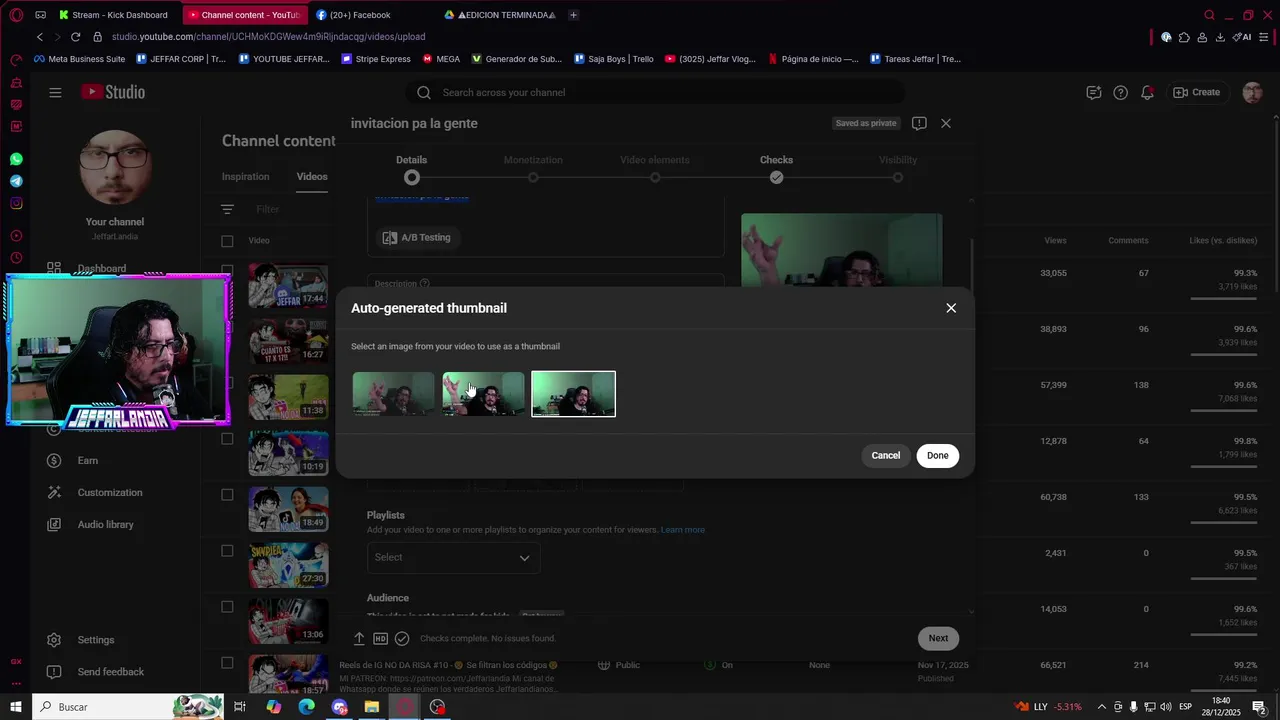Viewport: 1280px width, 720px height.
Task: Open send feedback icon in upload dialog header
Action: 919,123
